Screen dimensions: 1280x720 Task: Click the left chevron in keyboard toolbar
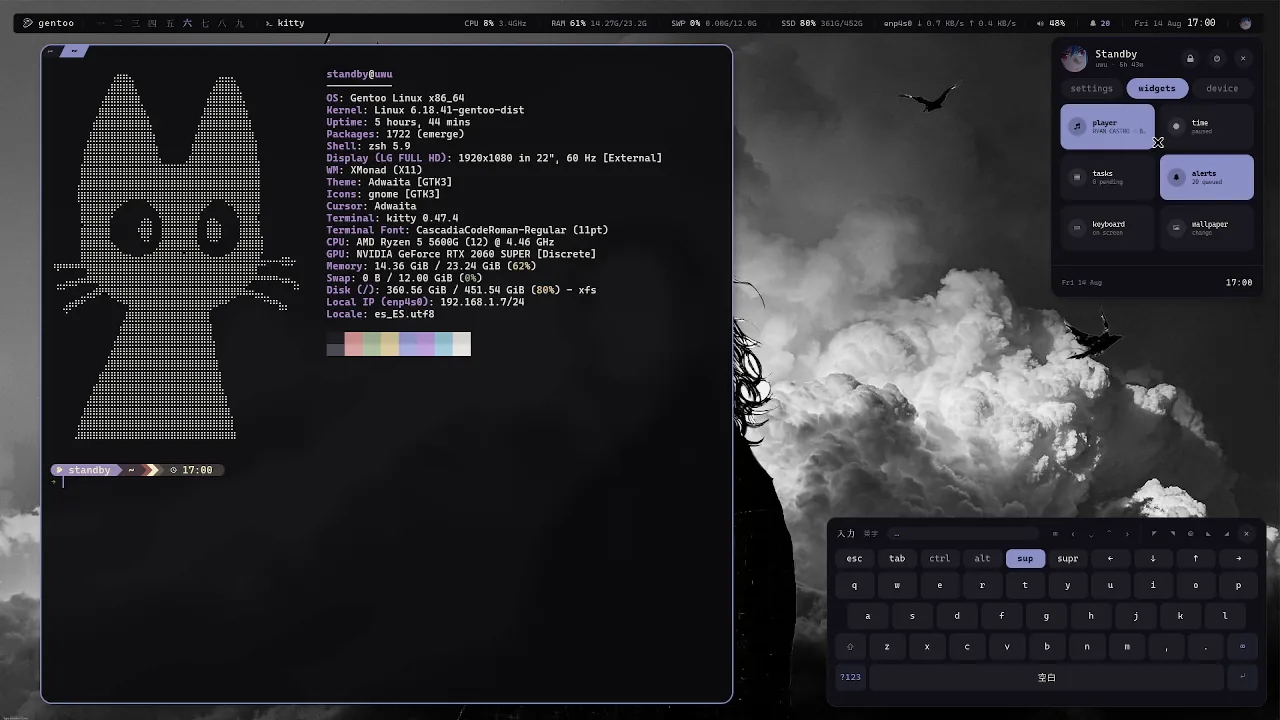[1073, 534]
